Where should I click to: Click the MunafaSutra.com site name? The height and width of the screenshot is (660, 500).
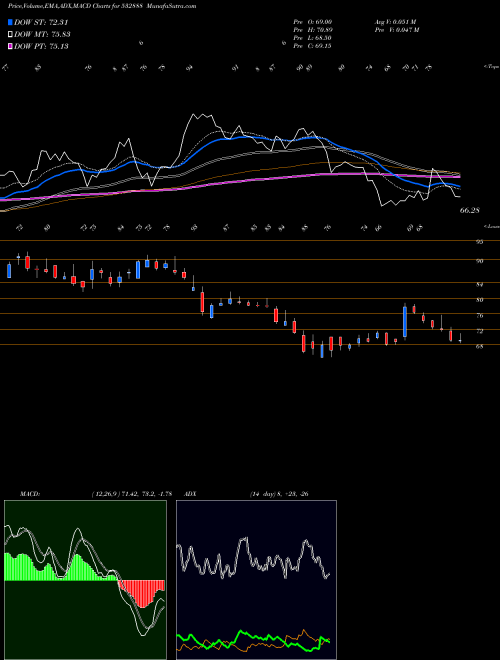pyautogui.click(x=173, y=6)
